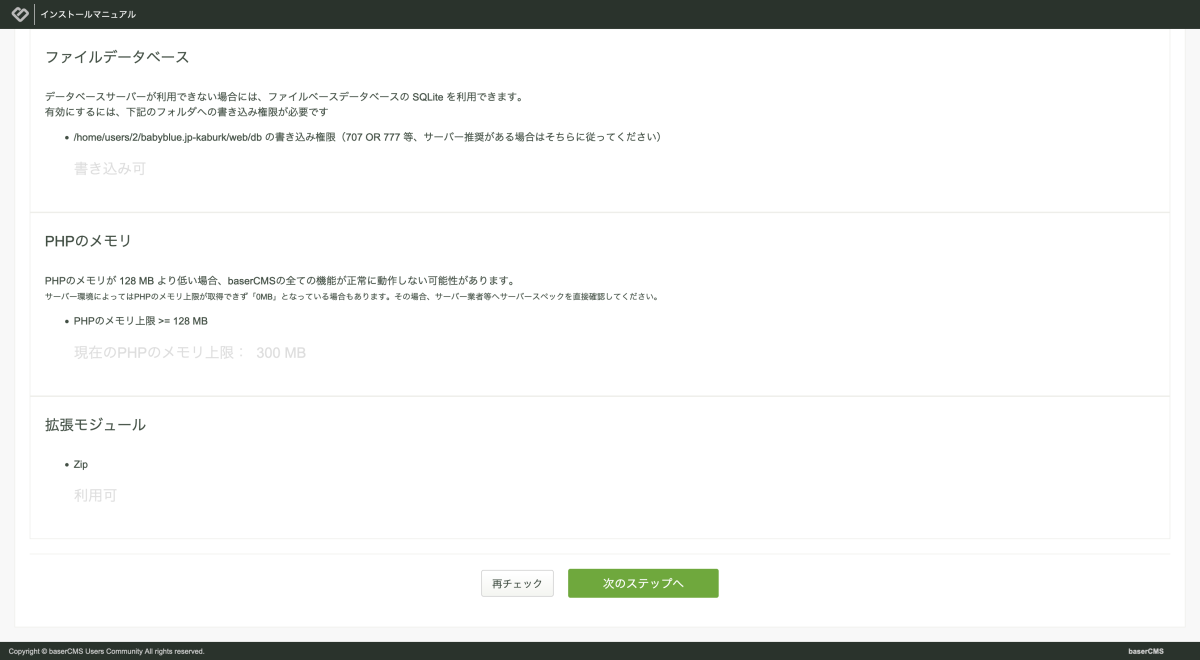
Task: Click the 0MB server note small text
Action: point(351,297)
